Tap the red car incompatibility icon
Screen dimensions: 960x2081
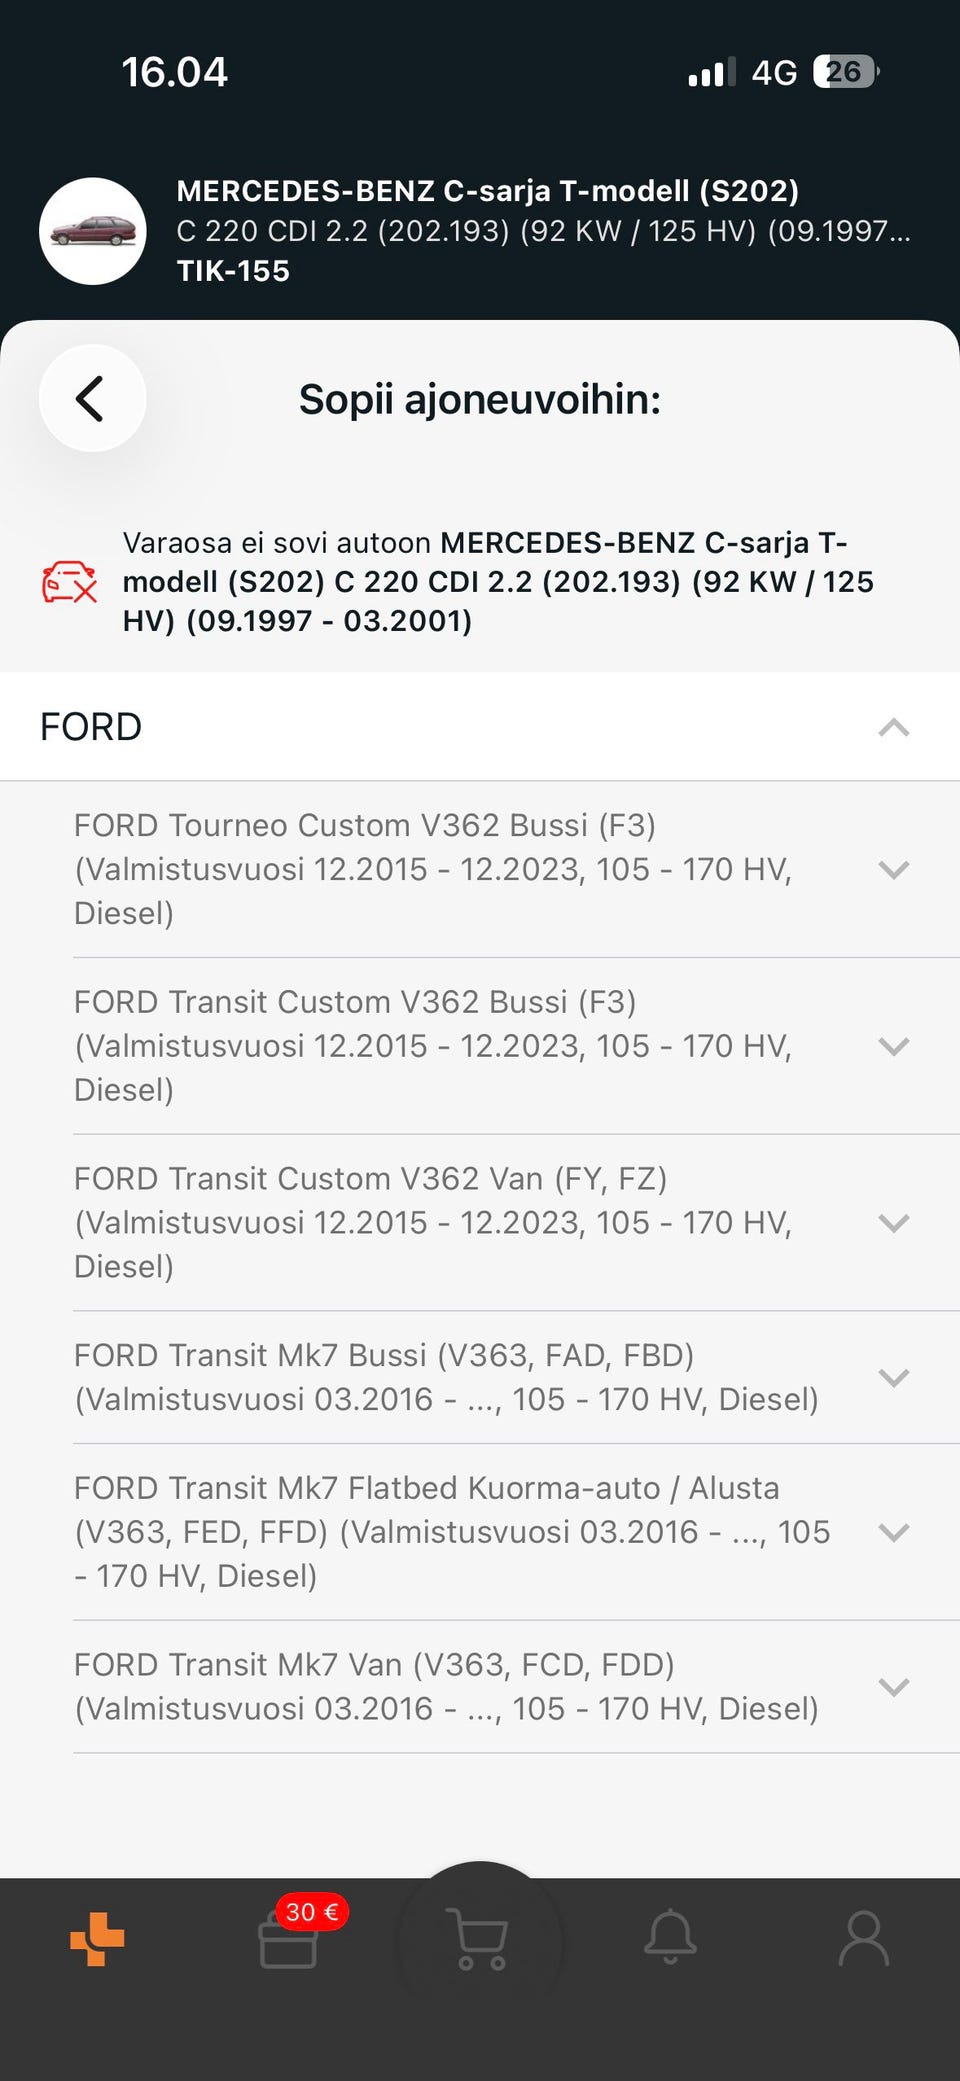point(69,582)
